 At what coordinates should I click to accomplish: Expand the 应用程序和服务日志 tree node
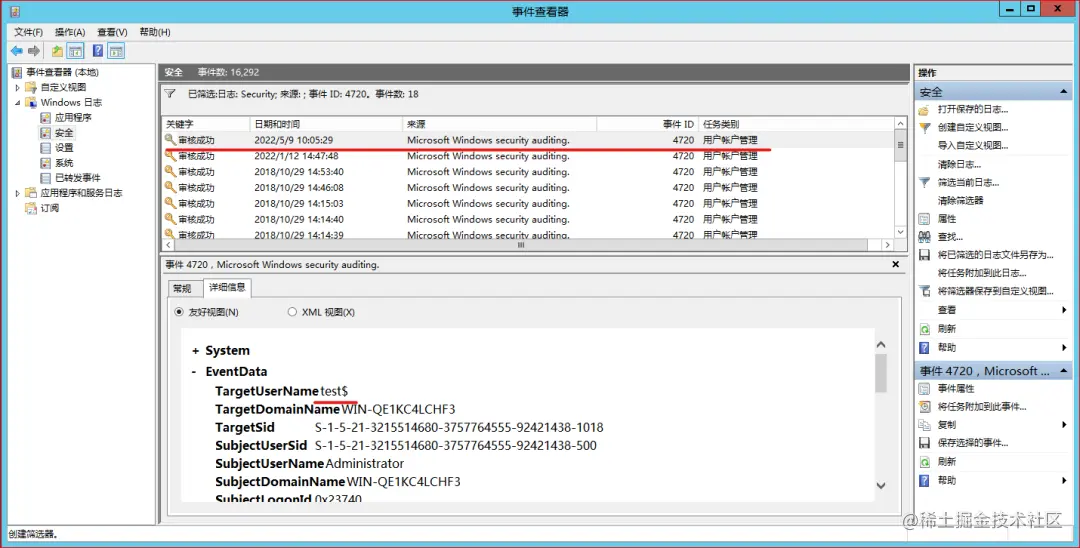[x=17, y=193]
